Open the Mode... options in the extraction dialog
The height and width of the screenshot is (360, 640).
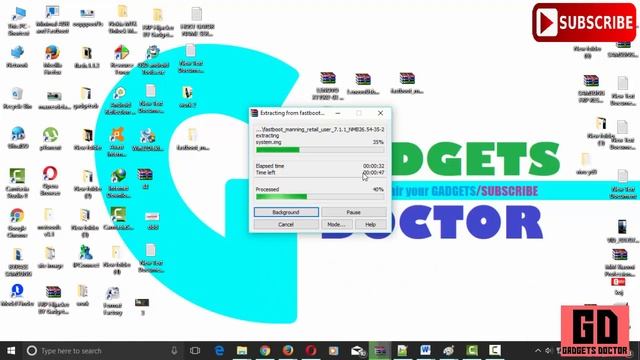click(336, 224)
